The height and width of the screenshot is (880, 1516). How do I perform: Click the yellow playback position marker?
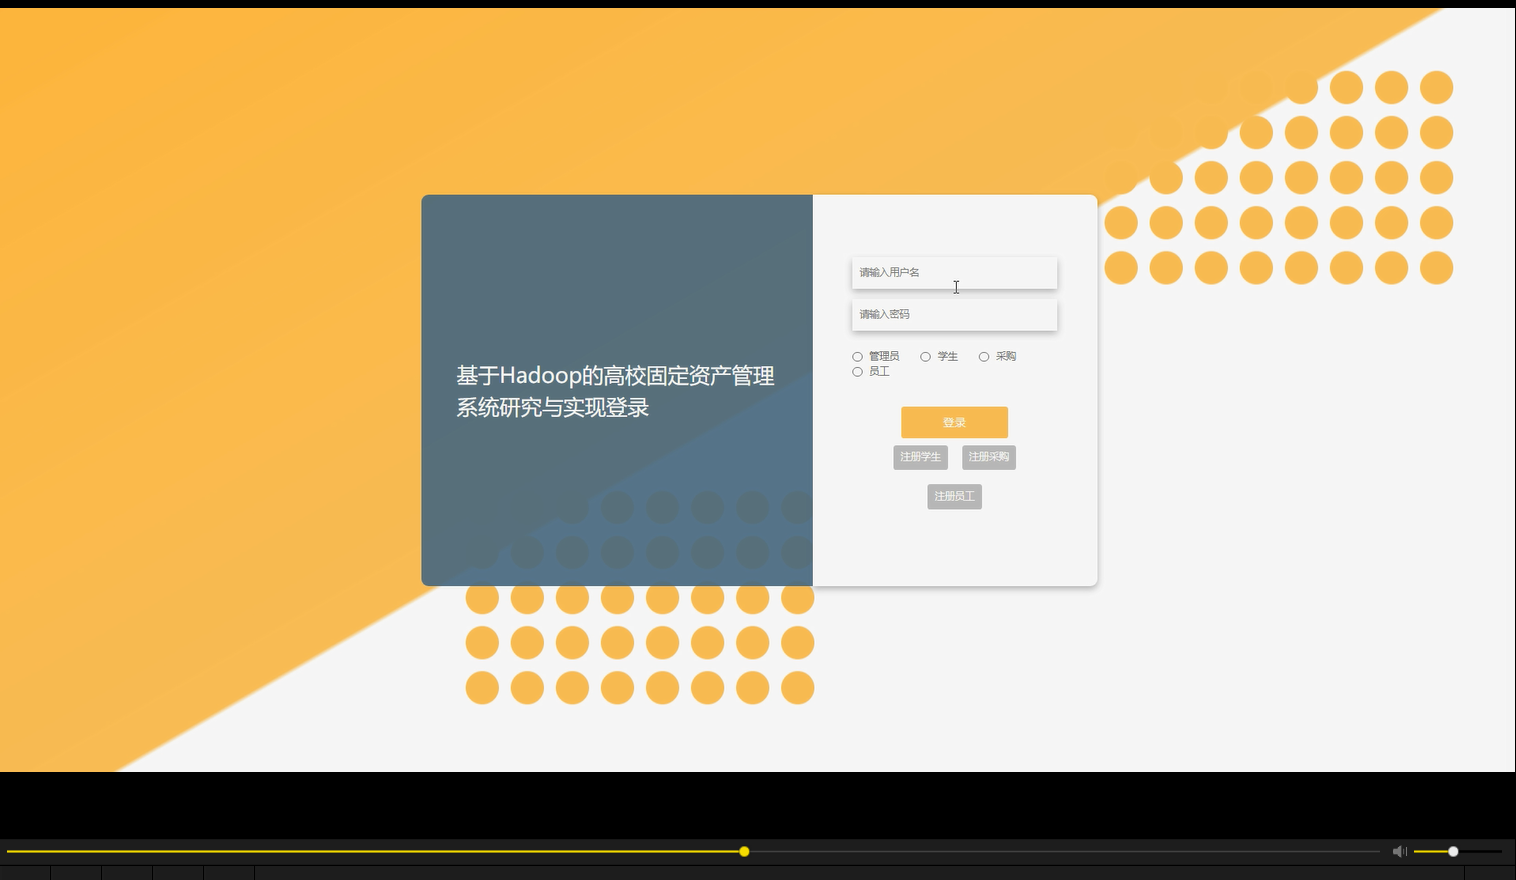pyautogui.click(x=744, y=851)
